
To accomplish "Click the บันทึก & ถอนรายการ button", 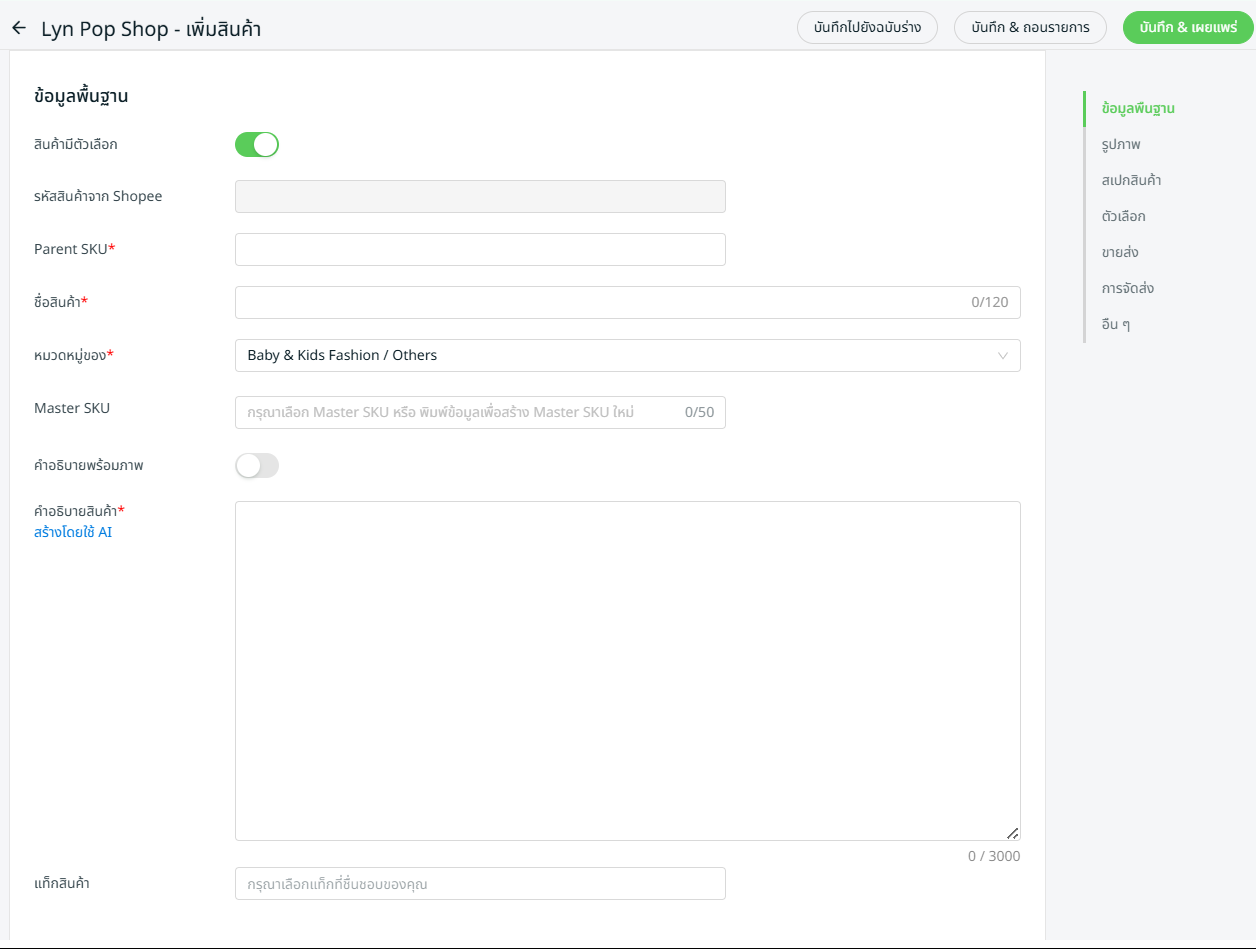I will click(x=1030, y=28).
